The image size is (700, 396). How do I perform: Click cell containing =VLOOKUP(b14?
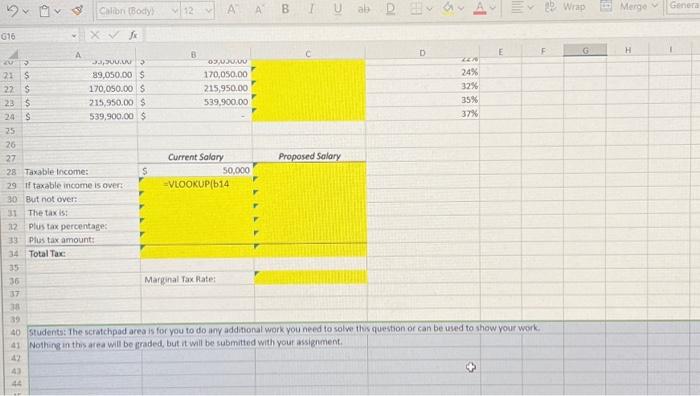[196, 184]
